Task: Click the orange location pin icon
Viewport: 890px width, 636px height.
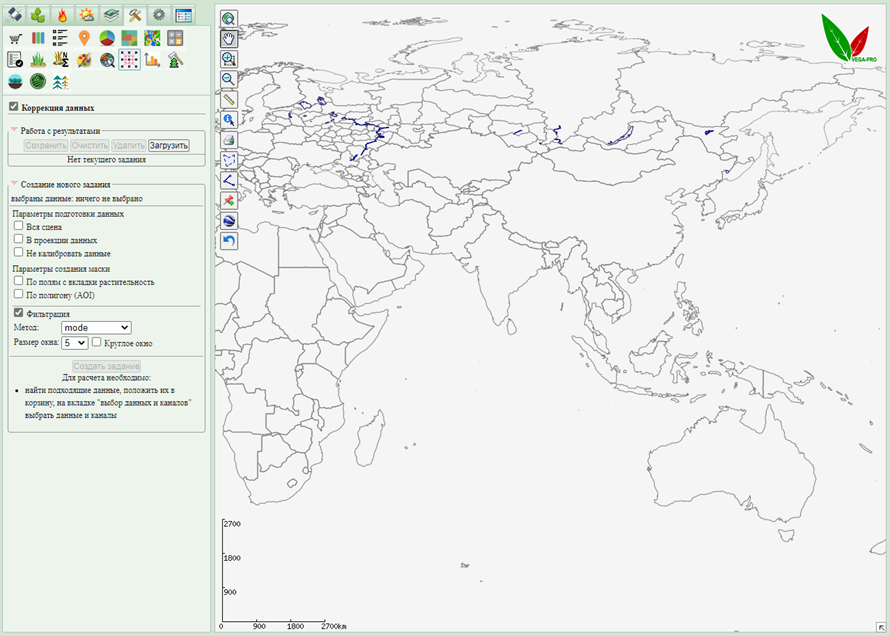Action: click(84, 38)
